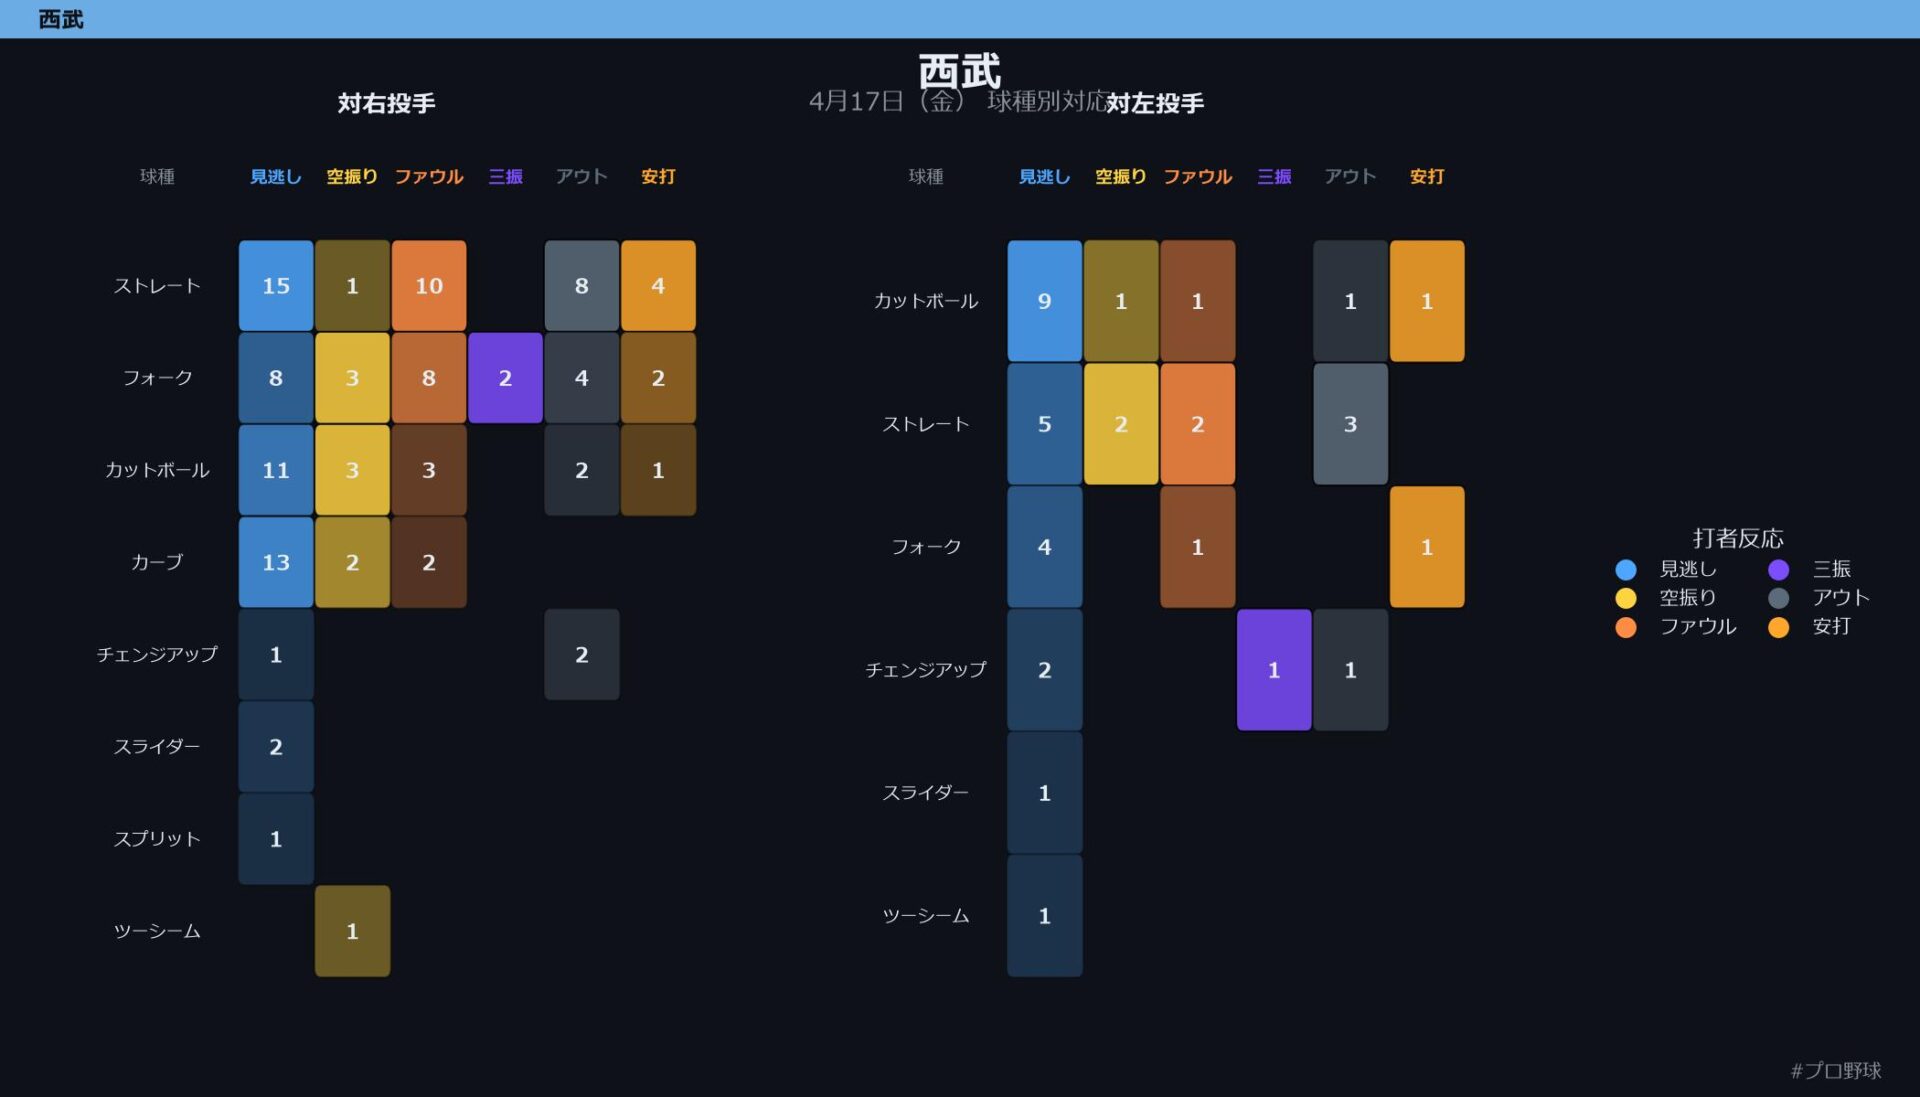Click チェンジアップ アウト cell showing 2 (対右投手)
1920x1097 pixels.
coord(582,654)
